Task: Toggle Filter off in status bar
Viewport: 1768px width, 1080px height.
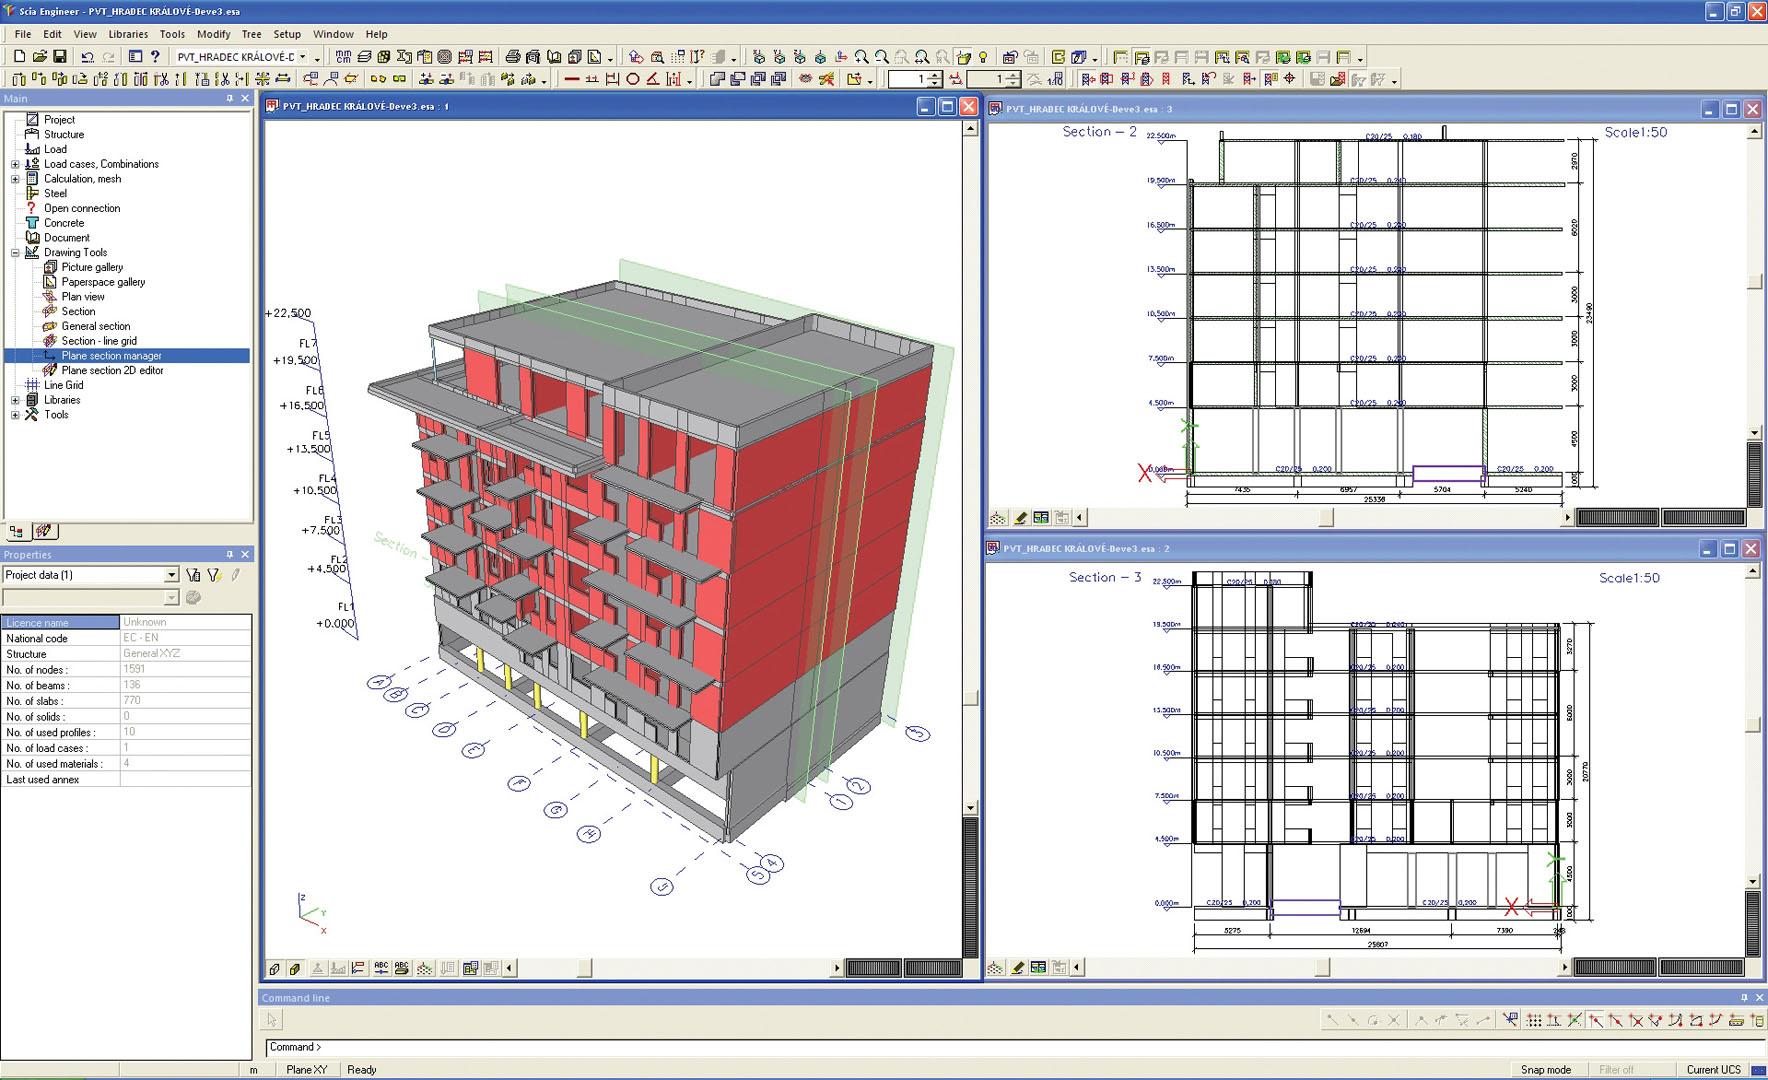Action: click(x=1615, y=1070)
